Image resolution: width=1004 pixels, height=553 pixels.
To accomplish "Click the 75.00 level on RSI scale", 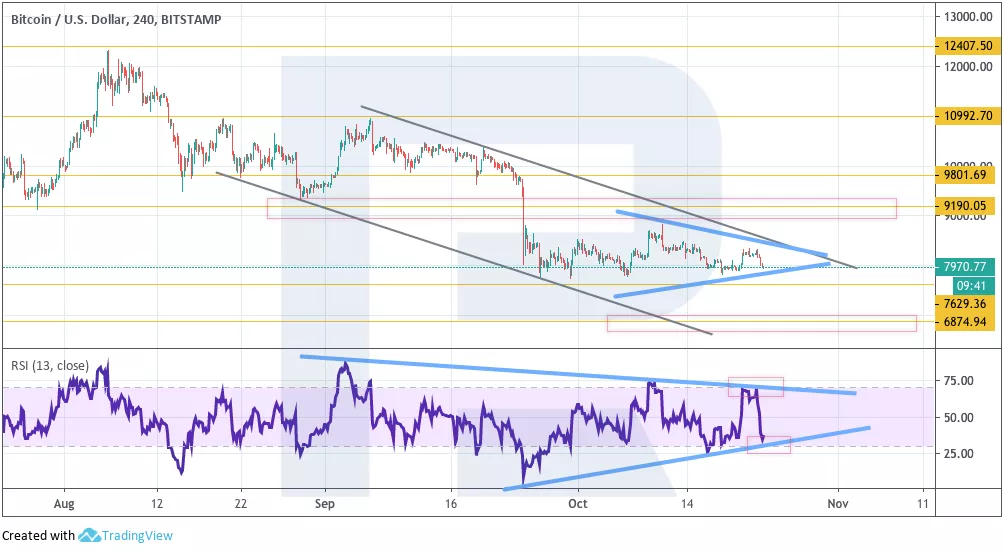I will click(959, 381).
